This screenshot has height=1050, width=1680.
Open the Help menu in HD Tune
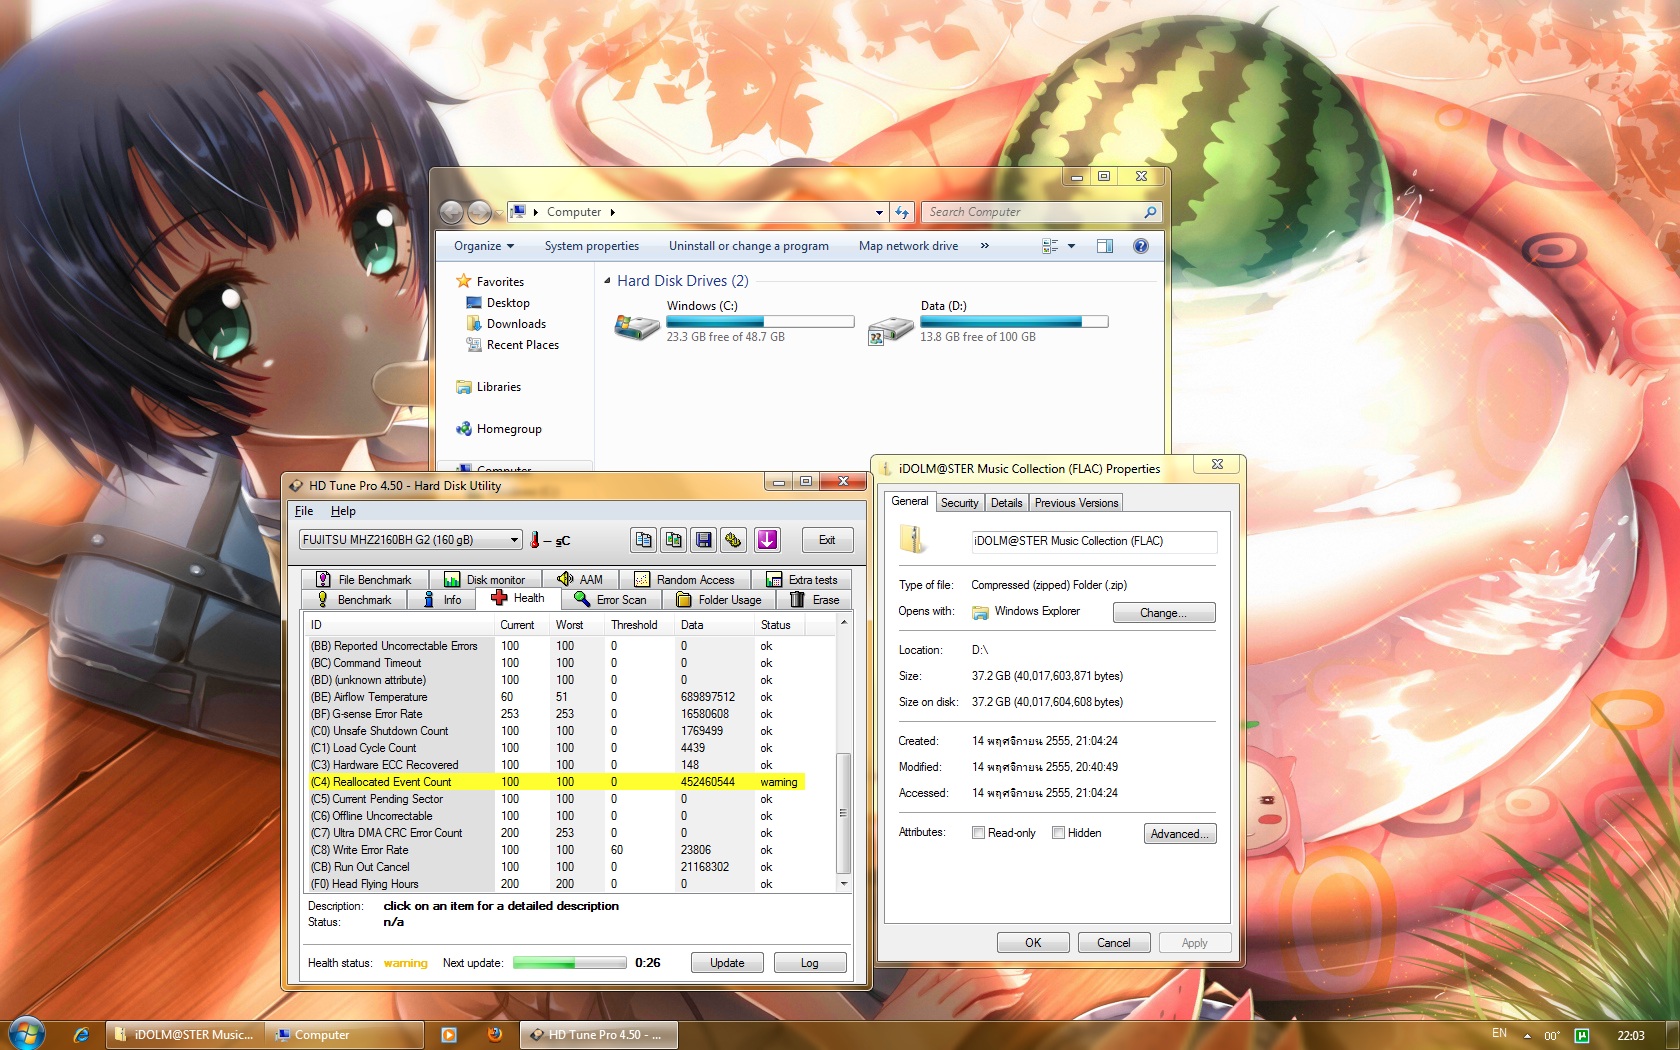[x=343, y=511]
